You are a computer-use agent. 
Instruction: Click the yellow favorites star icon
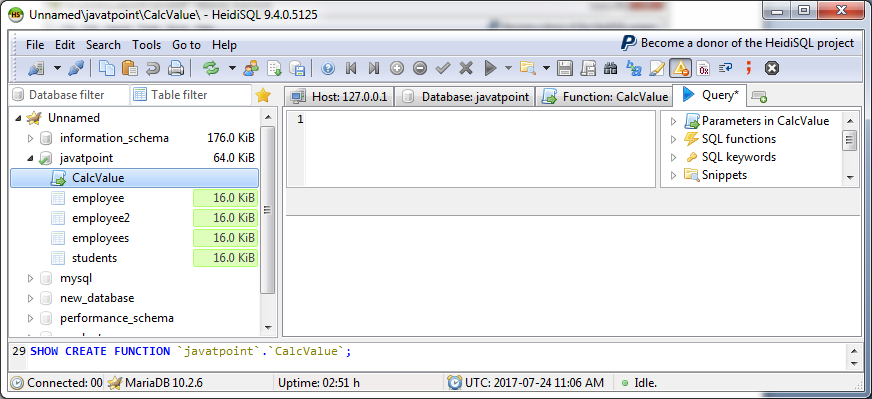click(262, 96)
